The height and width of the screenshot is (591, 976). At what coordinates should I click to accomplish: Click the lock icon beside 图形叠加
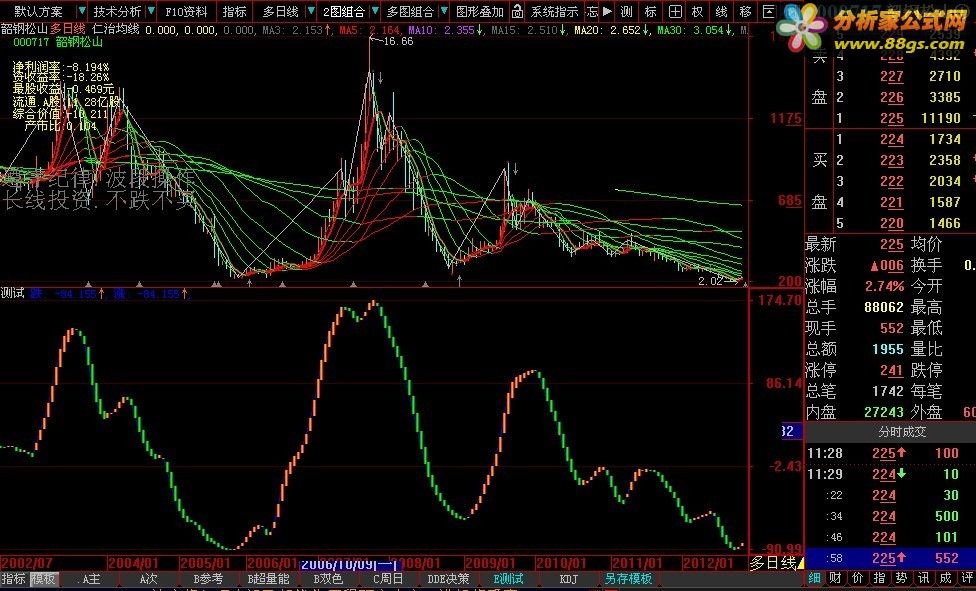pos(518,11)
